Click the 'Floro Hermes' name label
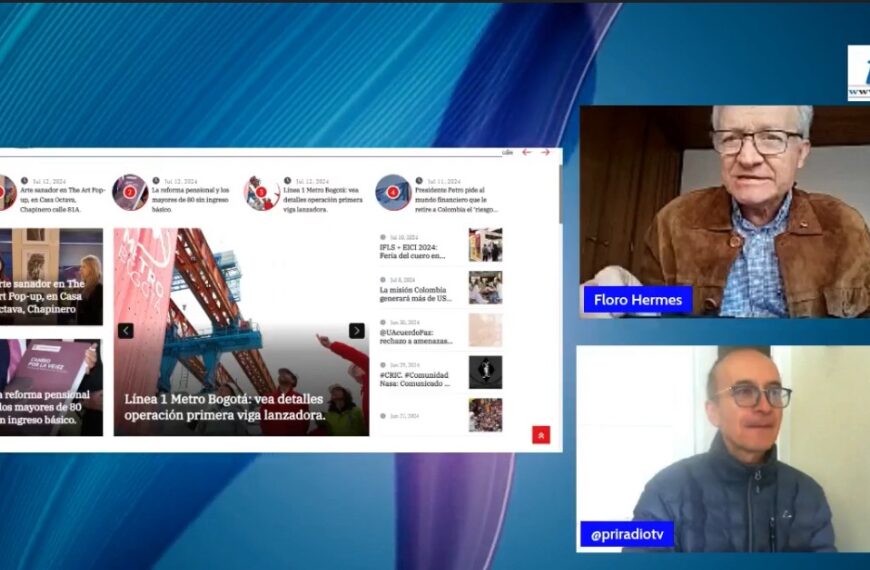 pos(638,300)
